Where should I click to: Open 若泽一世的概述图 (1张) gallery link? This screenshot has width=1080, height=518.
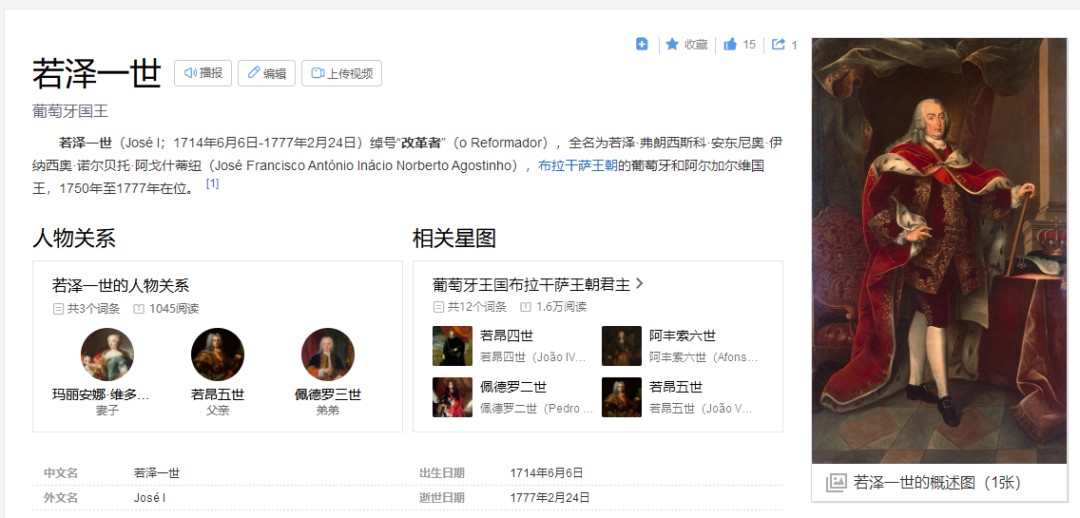pyautogui.click(x=937, y=482)
